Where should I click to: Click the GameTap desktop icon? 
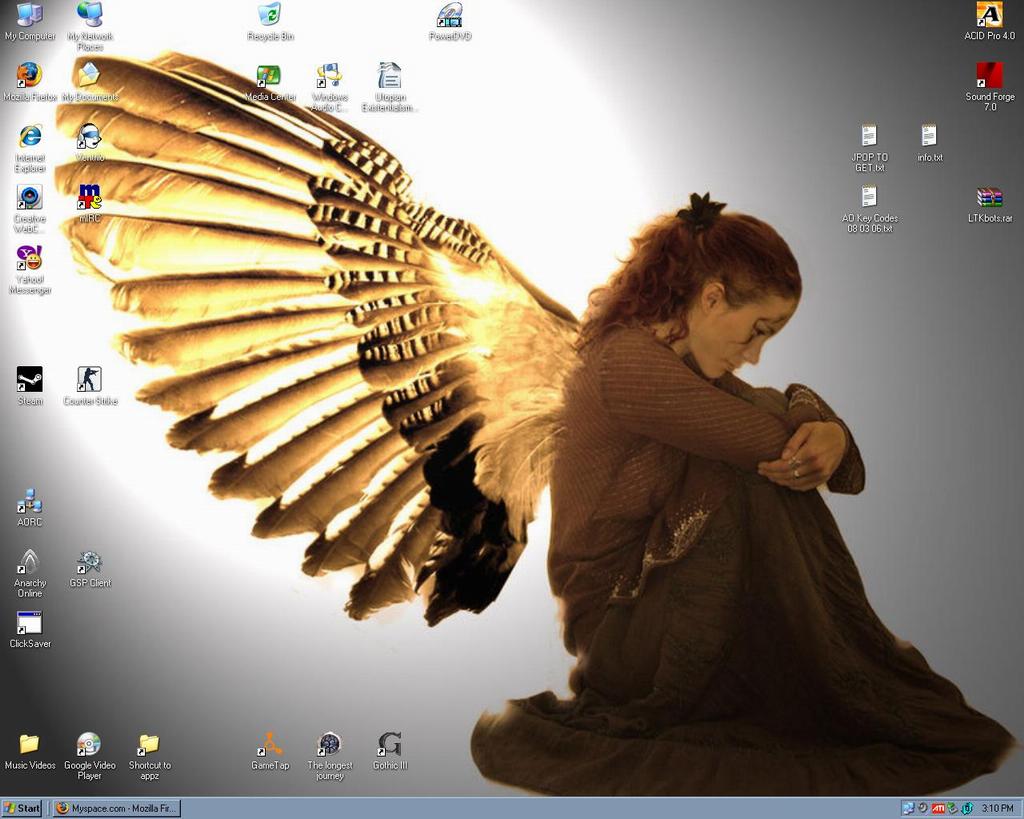[269, 745]
